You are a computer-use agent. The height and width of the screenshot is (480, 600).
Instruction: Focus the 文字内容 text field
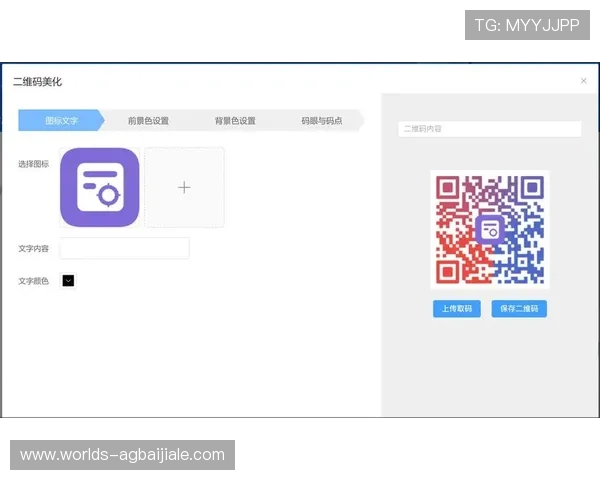coord(124,248)
